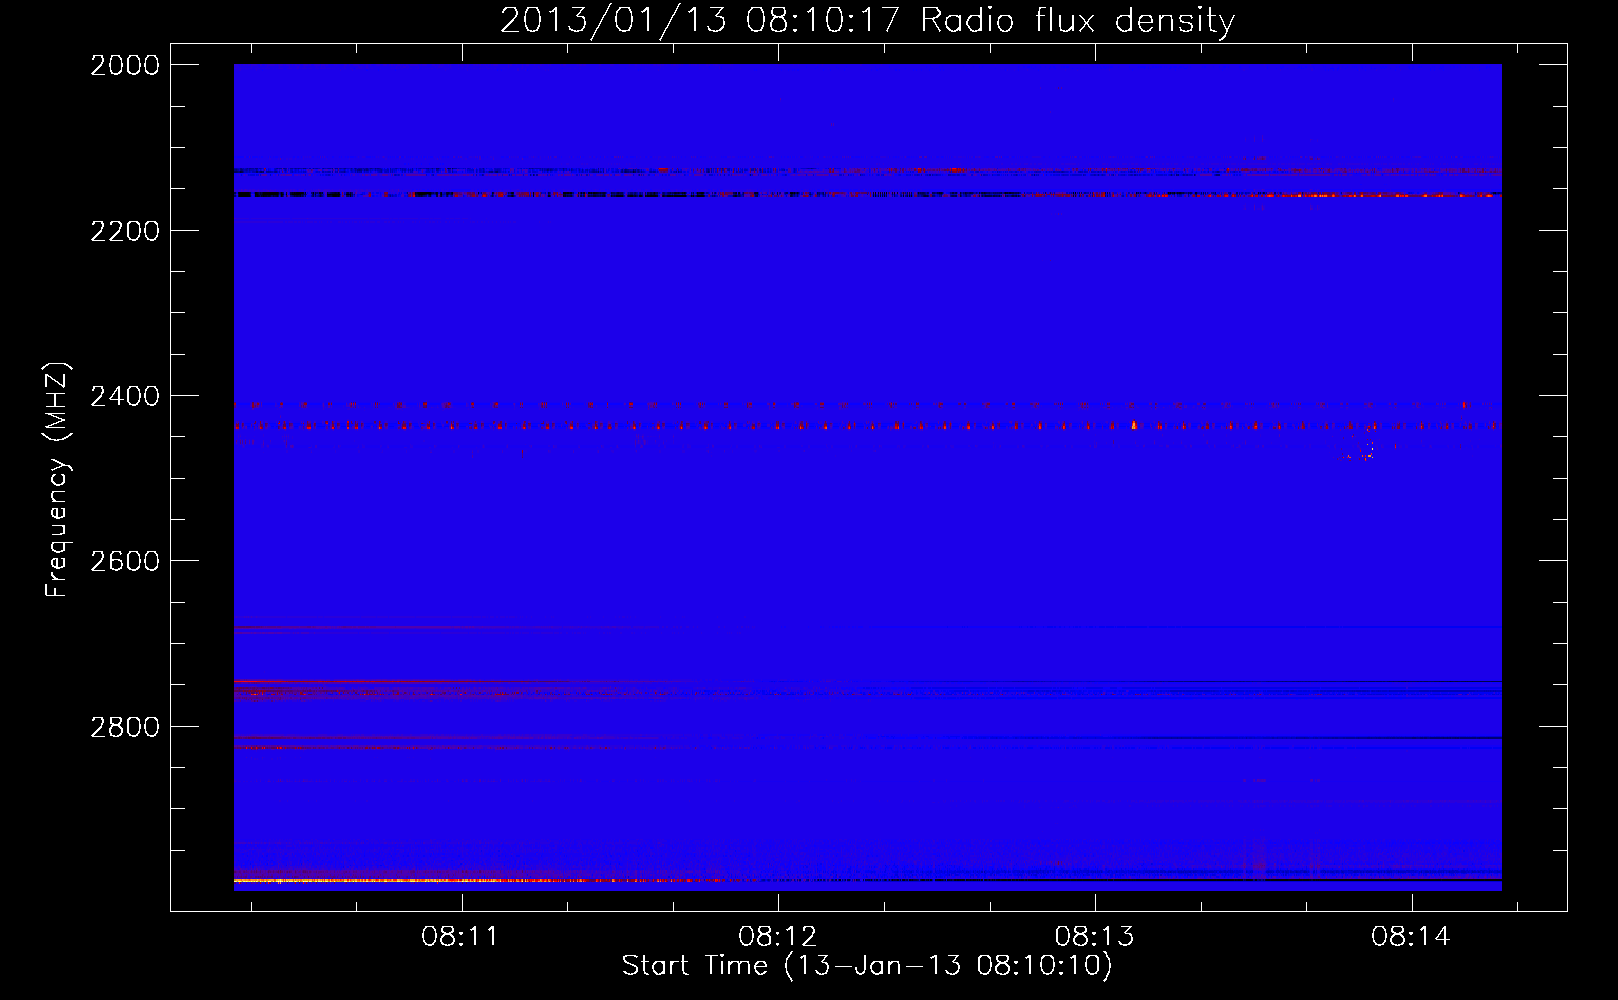The height and width of the screenshot is (1000, 1618).
Task: Click the 08:13 time axis label
Action: coord(1094,937)
